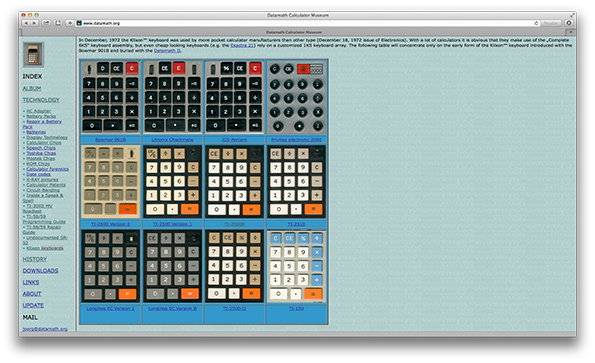Open the Calculator Patents sidebar link
Screen dimensions: 595x363
pyautogui.click(x=46, y=185)
